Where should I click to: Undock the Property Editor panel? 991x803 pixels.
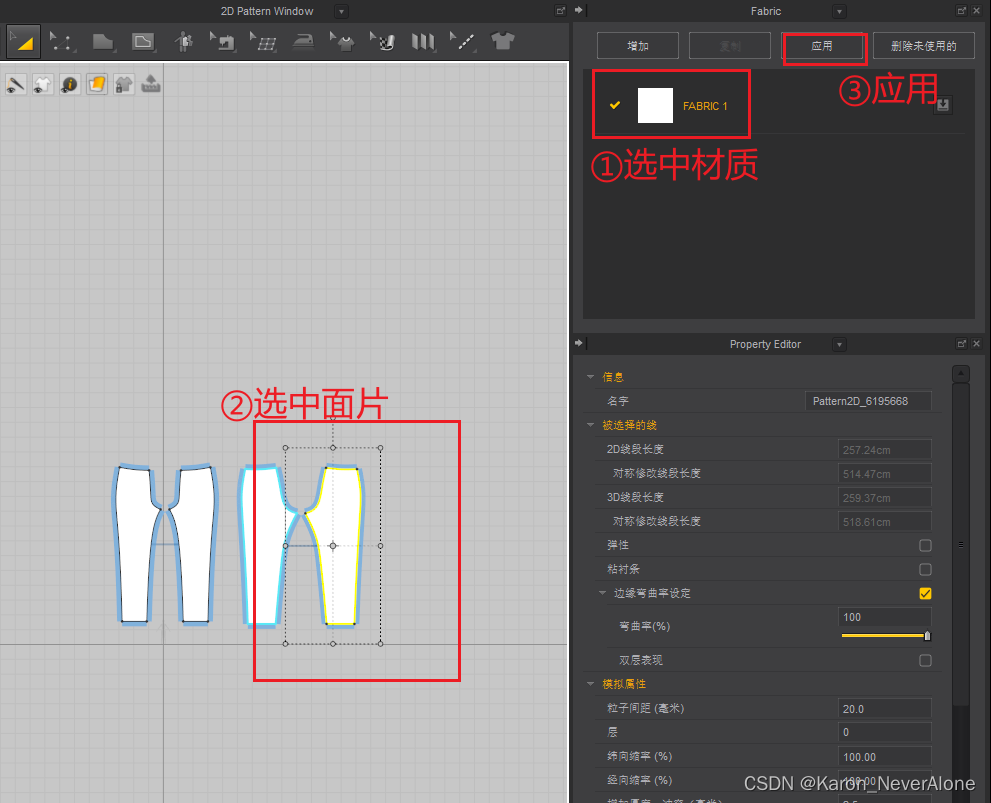pyautogui.click(x=961, y=344)
